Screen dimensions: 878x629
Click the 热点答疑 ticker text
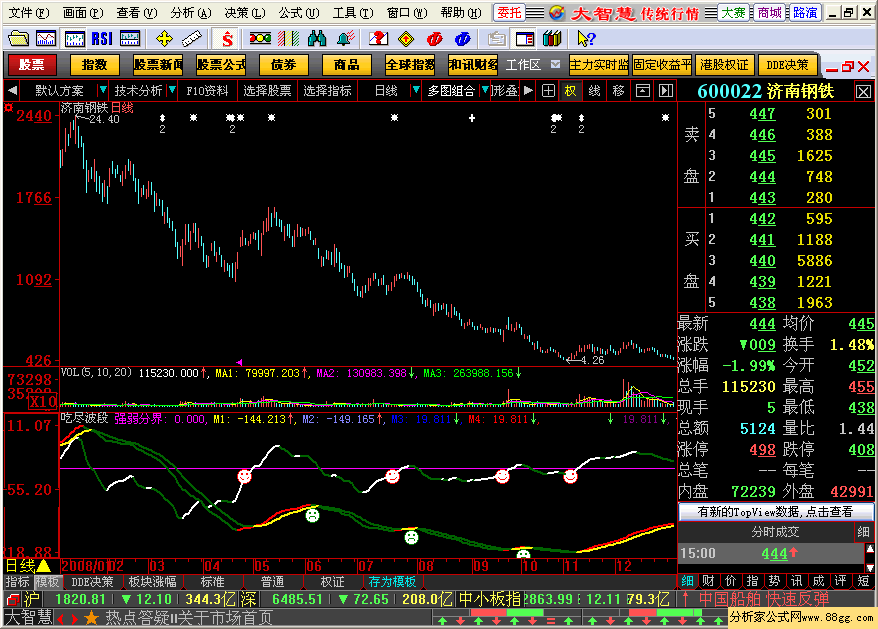tap(140, 618)
